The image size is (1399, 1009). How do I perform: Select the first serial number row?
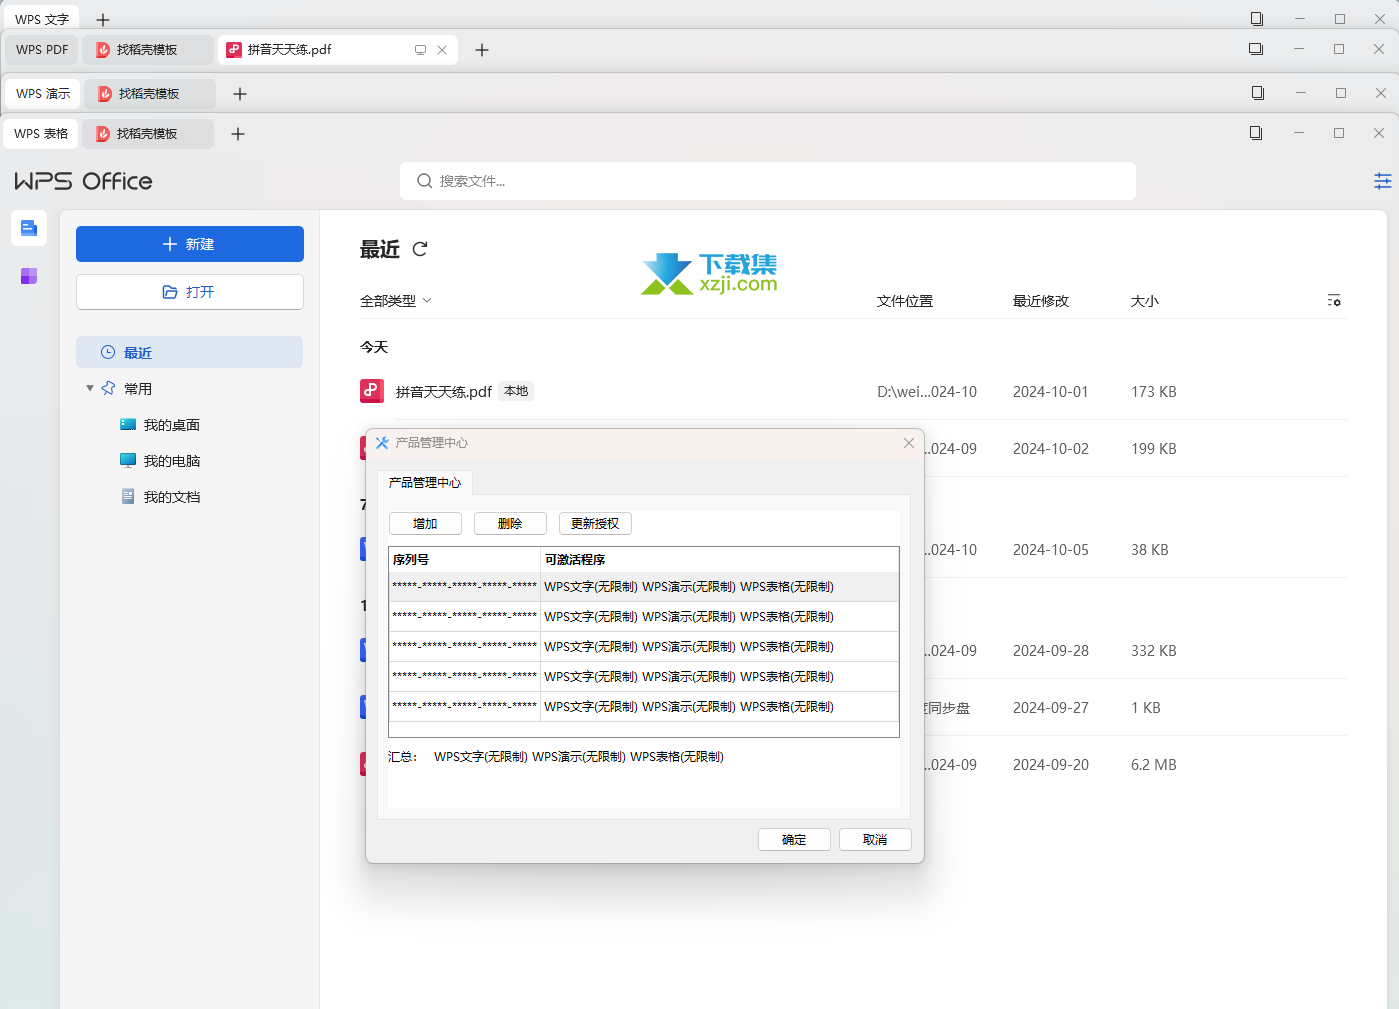(x=644, y=587)
